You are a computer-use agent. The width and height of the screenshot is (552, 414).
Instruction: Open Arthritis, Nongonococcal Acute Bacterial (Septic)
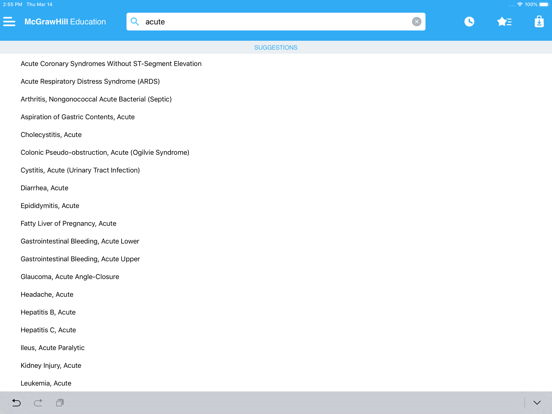coord(96,99)
